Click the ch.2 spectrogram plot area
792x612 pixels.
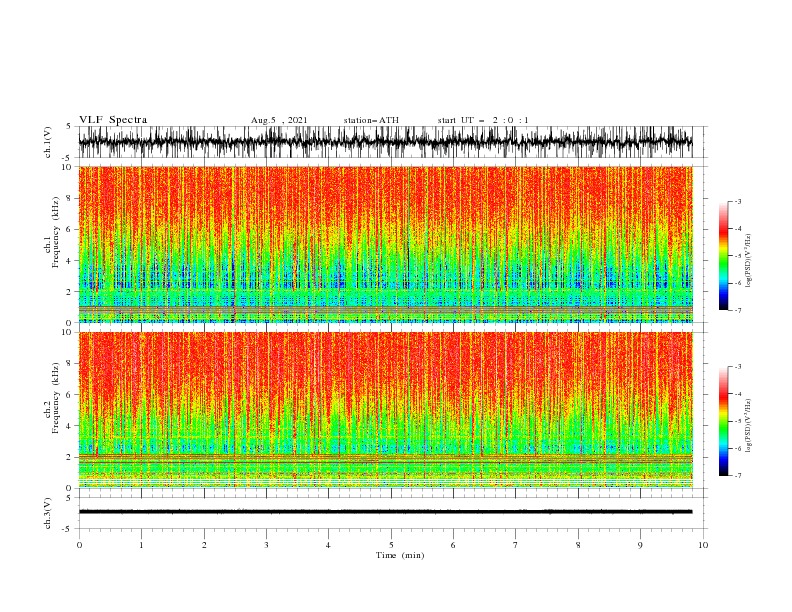coord(385,410)
